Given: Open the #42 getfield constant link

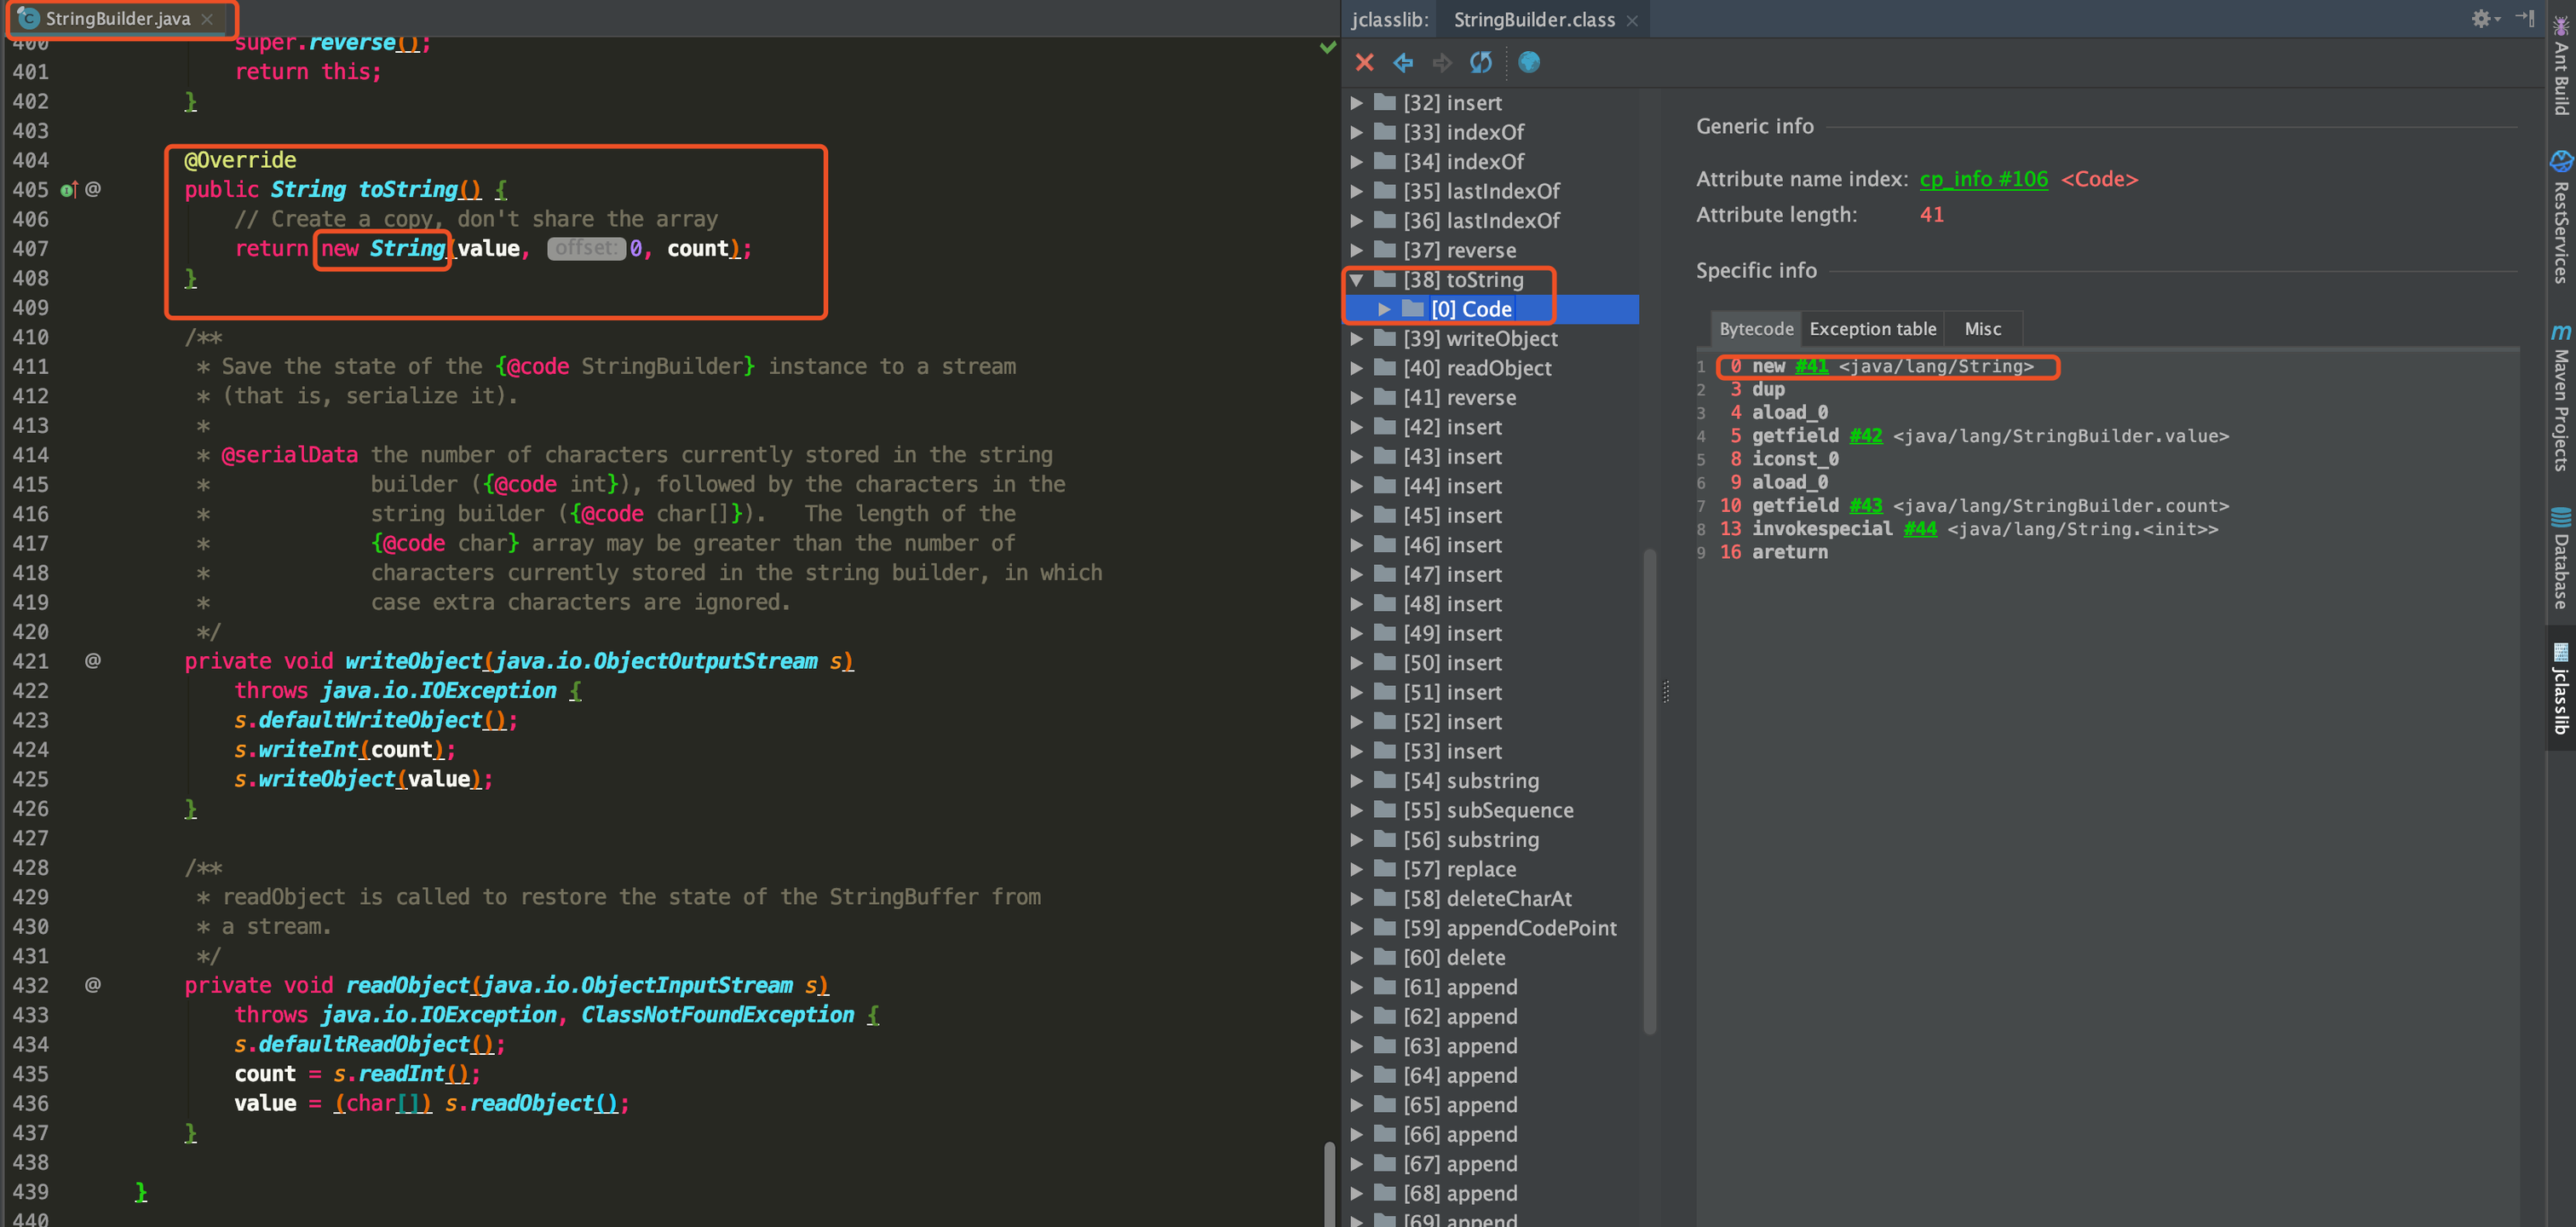Looking at the screenshot, I should [1865, 436].
